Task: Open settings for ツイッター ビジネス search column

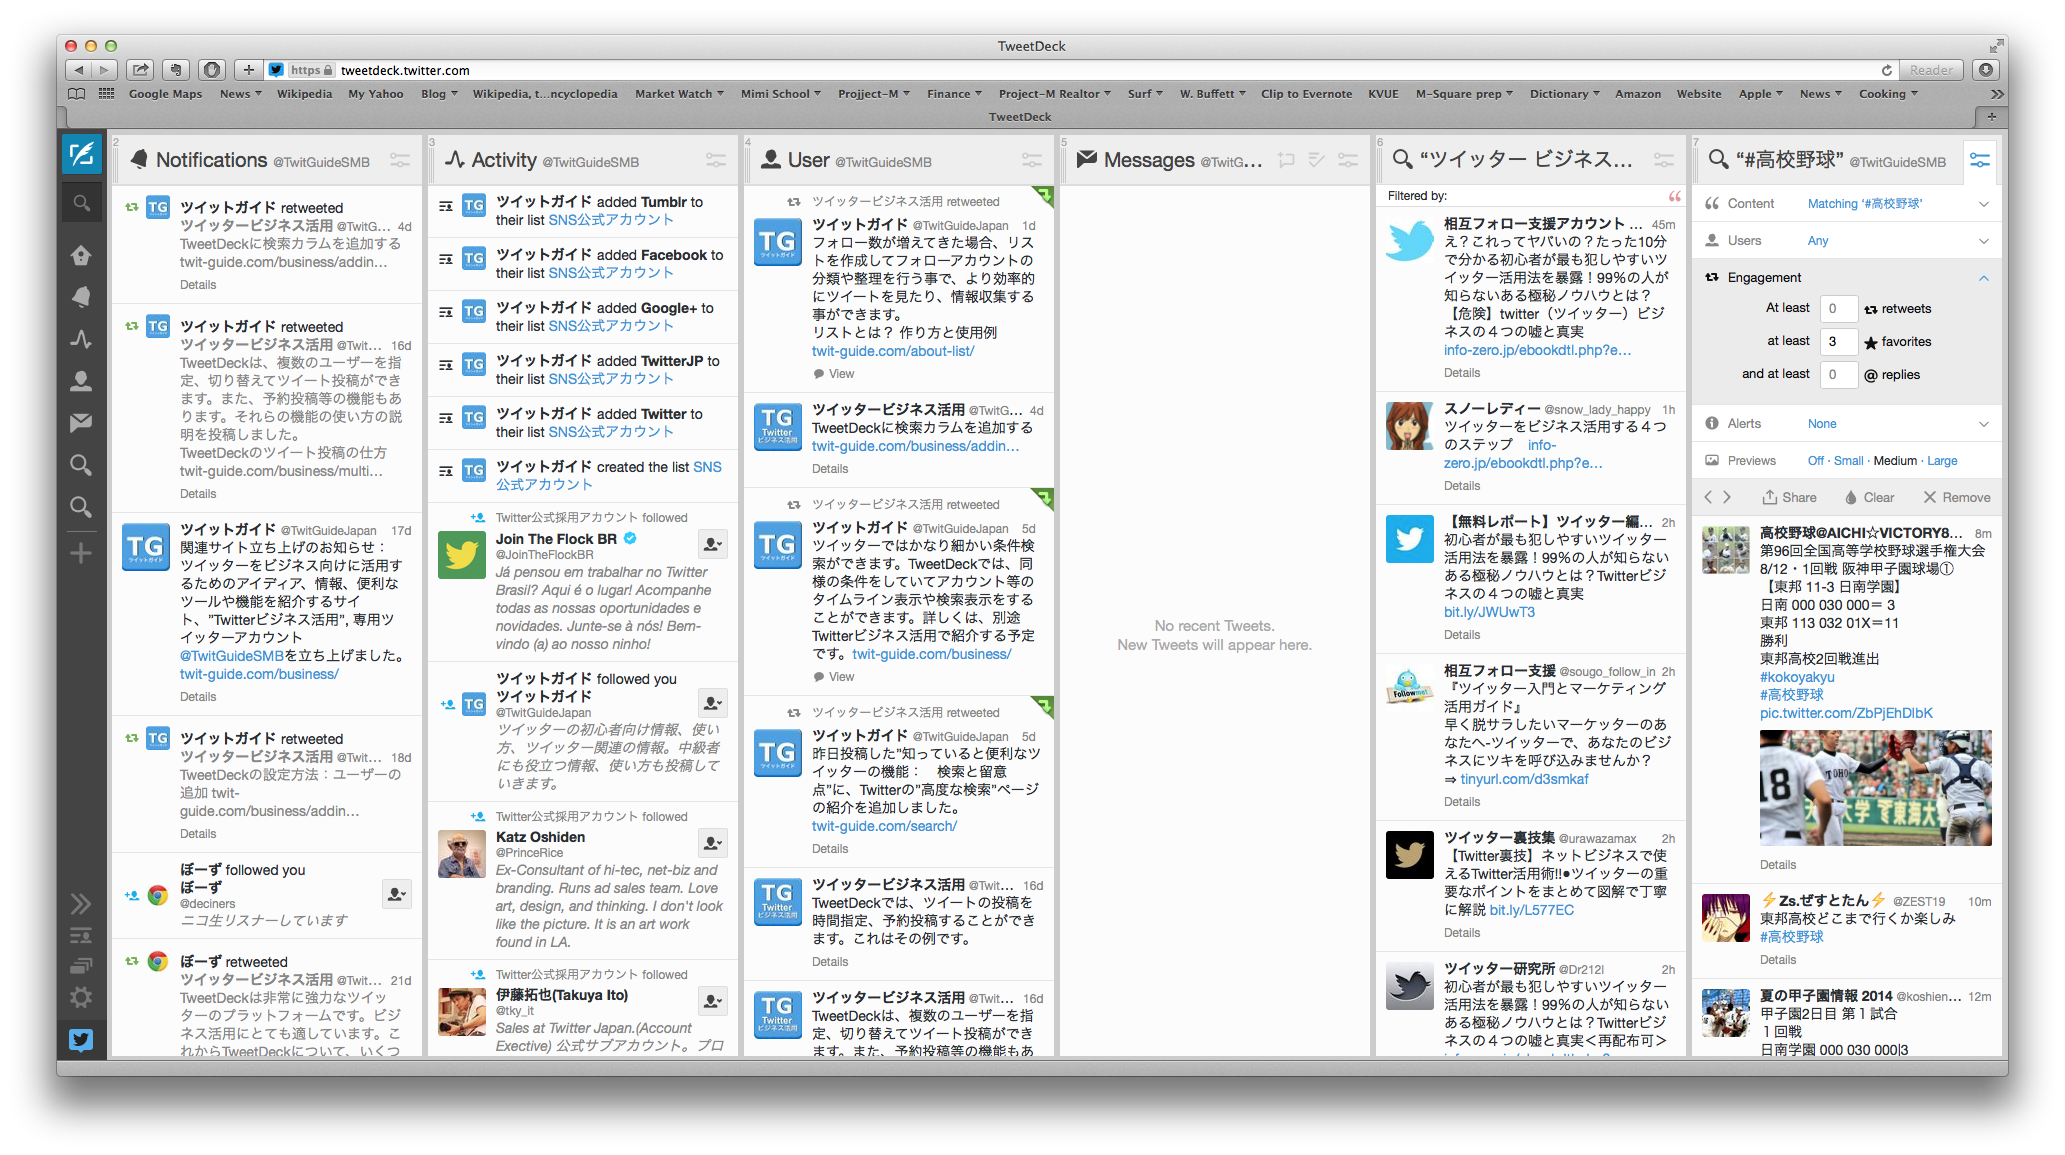Action: [1664, 160]
